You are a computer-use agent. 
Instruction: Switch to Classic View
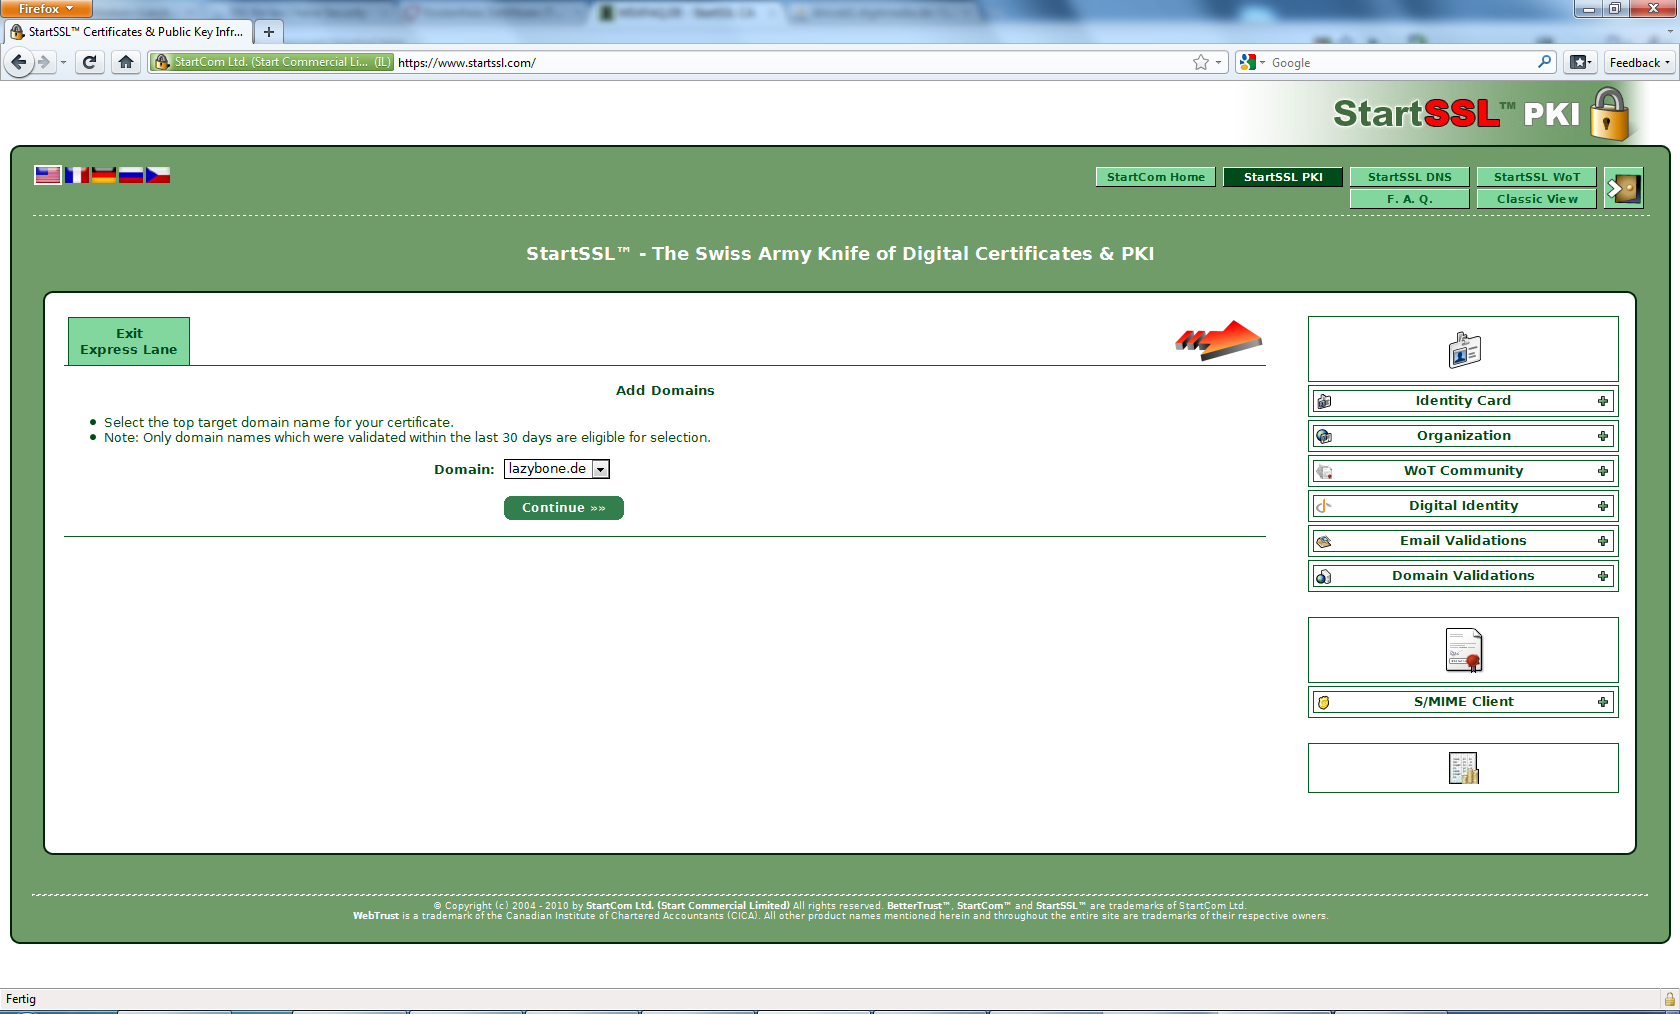click(1537, 199)
